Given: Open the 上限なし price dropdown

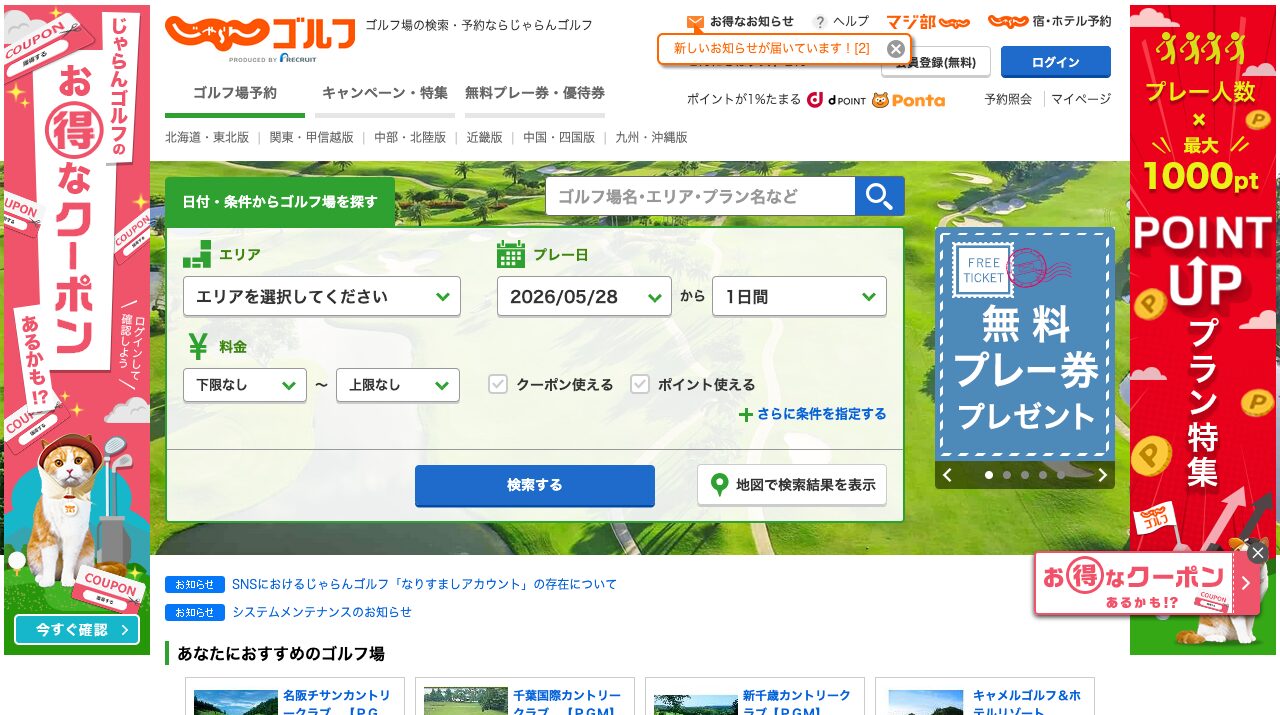Looking at the screenshot, I should [x=398, y=385].
